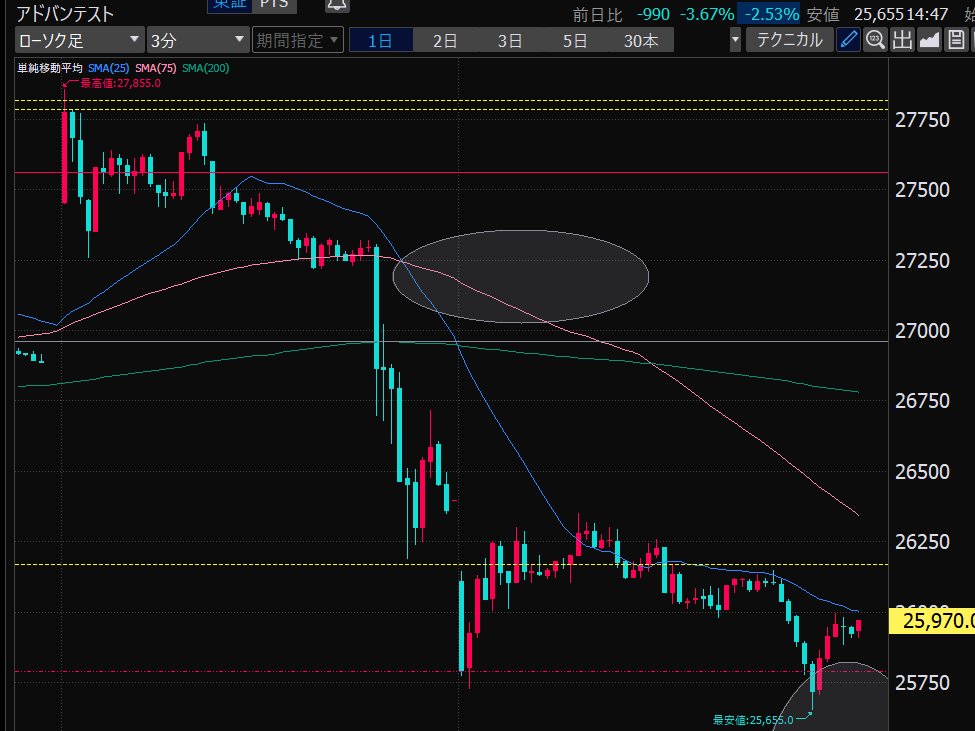Expand the arrow left of テクニカル
Viewport: 975px width, 731px height.
736,40
